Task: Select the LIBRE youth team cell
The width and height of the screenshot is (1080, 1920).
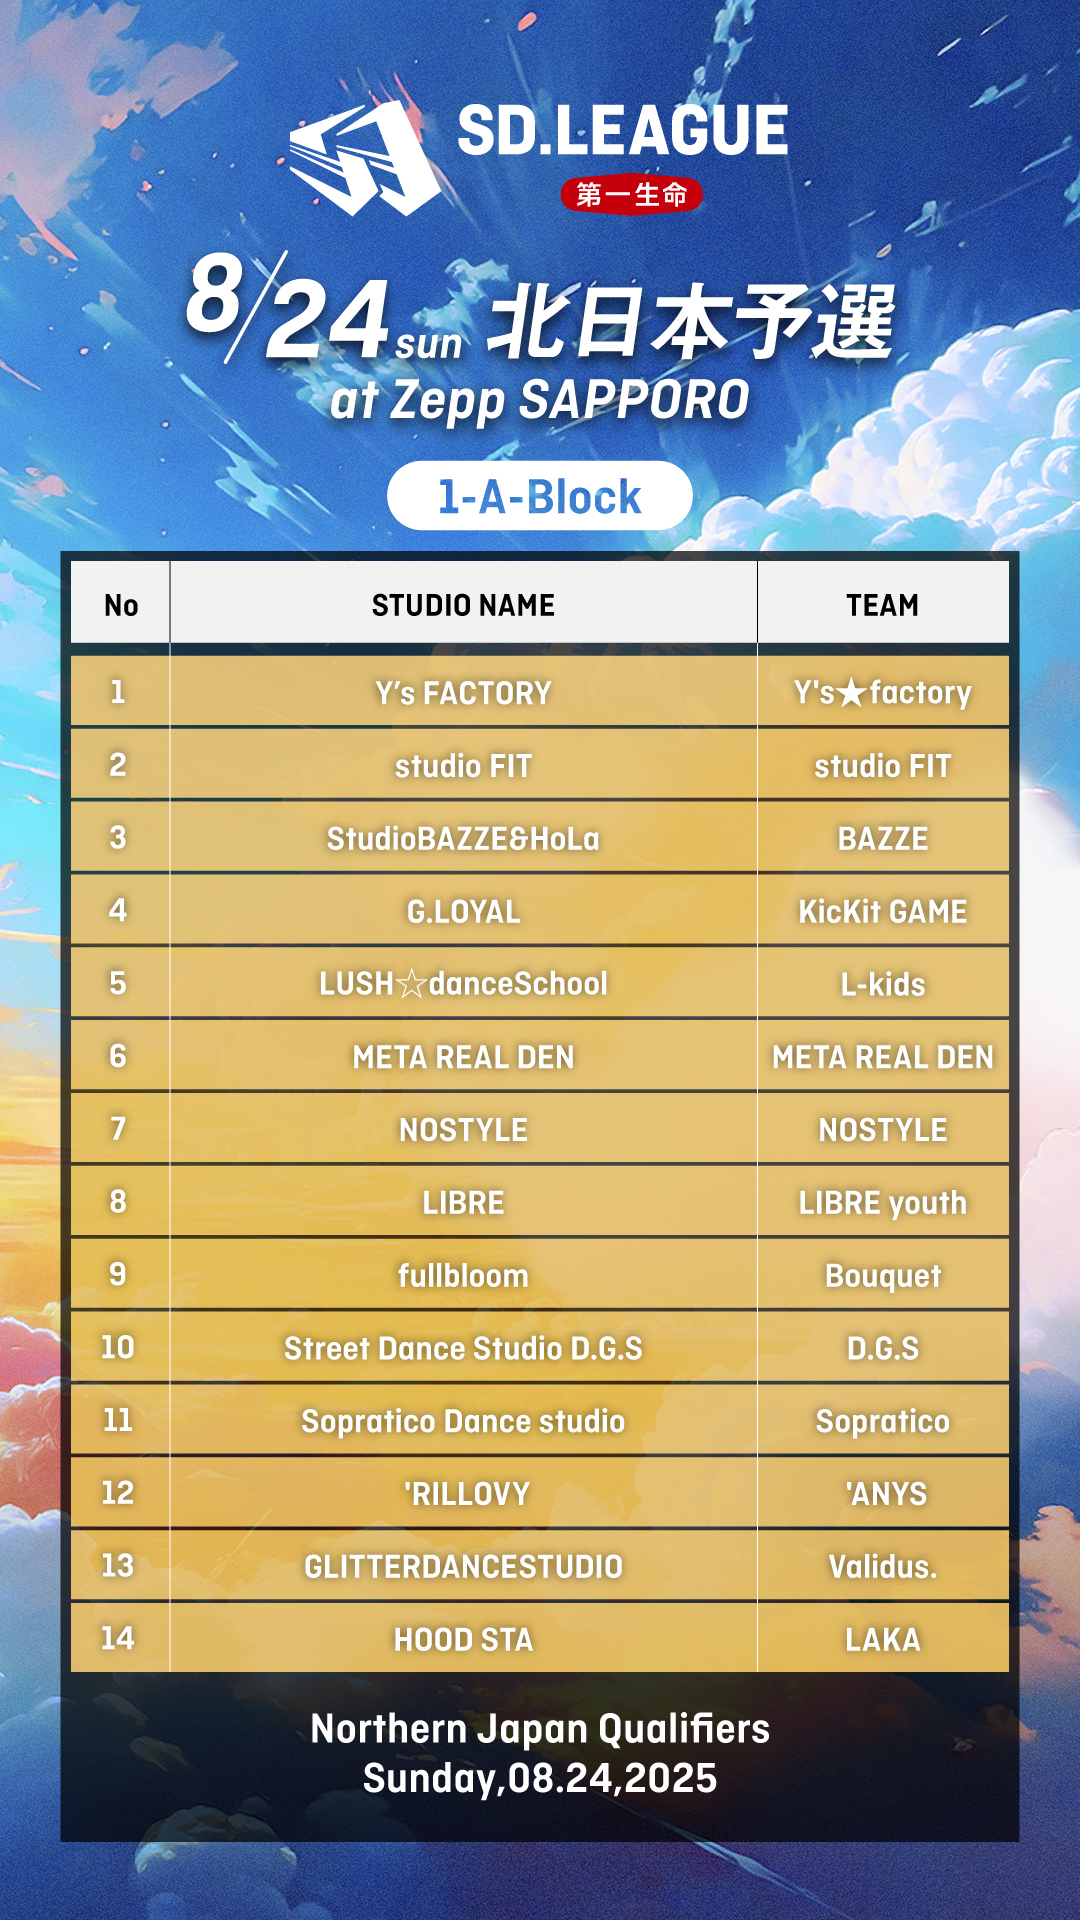Action: tap(883, 1203)
